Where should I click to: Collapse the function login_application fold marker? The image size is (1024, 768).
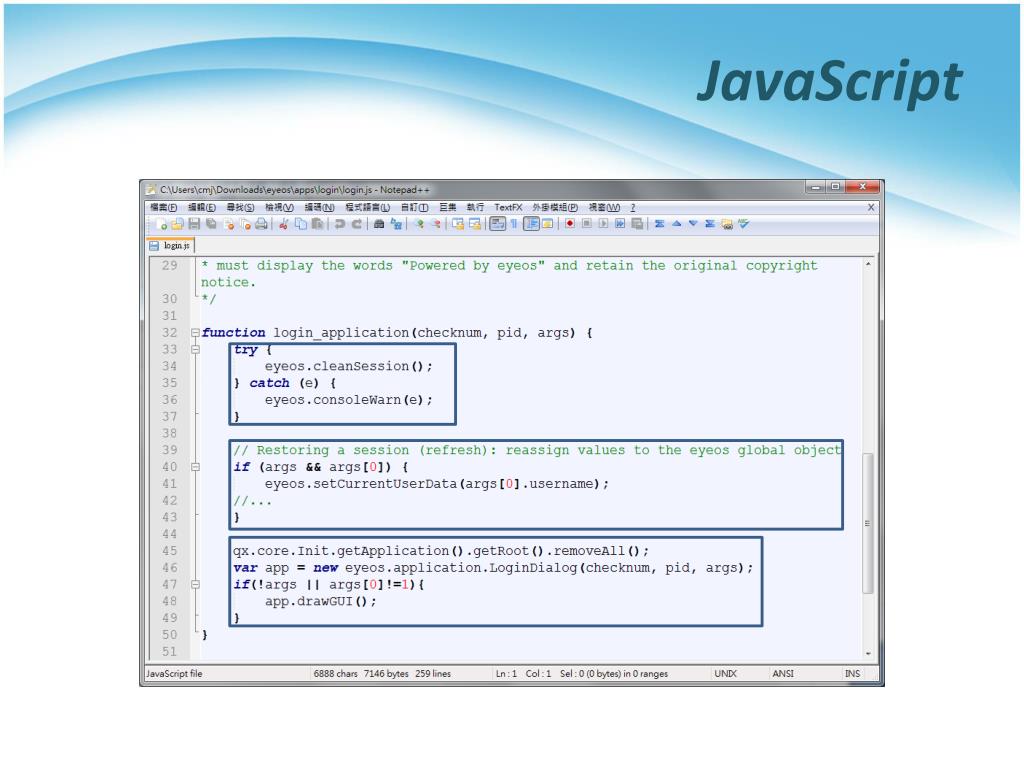(x=195, y=332)
